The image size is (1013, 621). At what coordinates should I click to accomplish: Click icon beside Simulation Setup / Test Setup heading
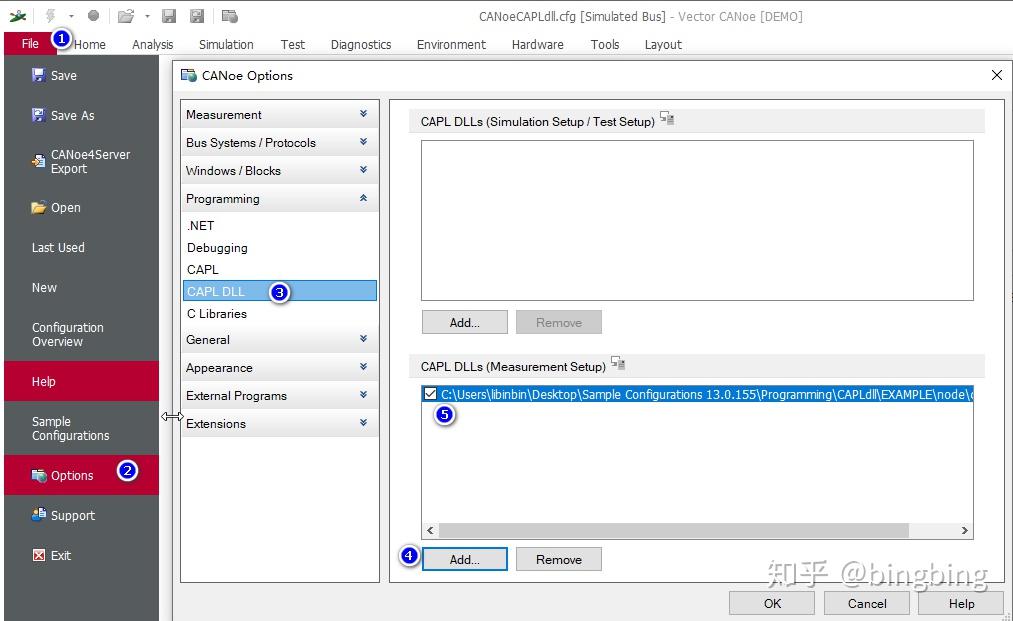pyautogui.click(x=667, y=119)
